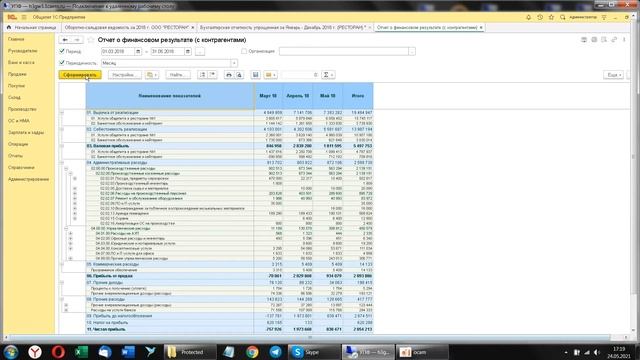The height and width of the screenshot is (360, 640).
Task: Click the period end date field
Action: click(x=167, y=51)
